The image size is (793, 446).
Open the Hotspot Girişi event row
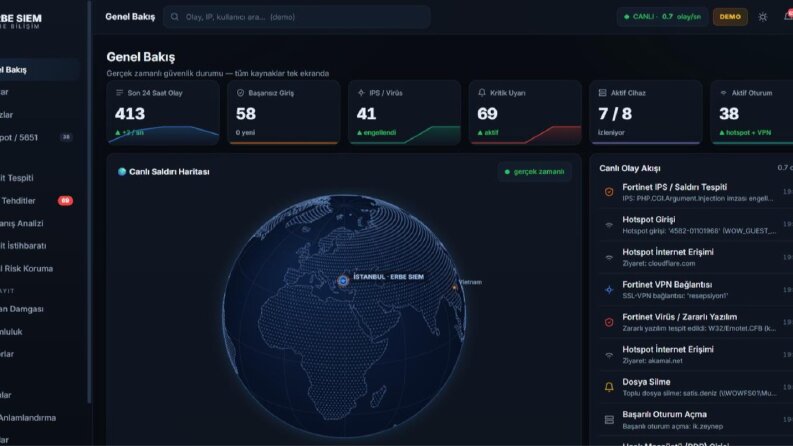[696, 225]
